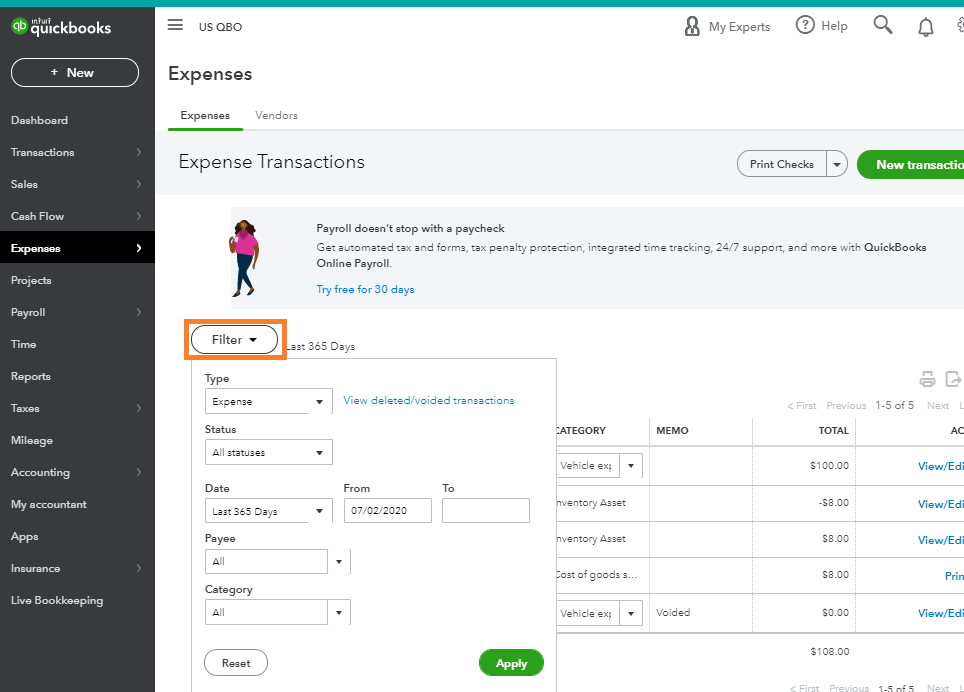The image size is (964, 692).
Task: Export list using the export icon
Action: 953,379
